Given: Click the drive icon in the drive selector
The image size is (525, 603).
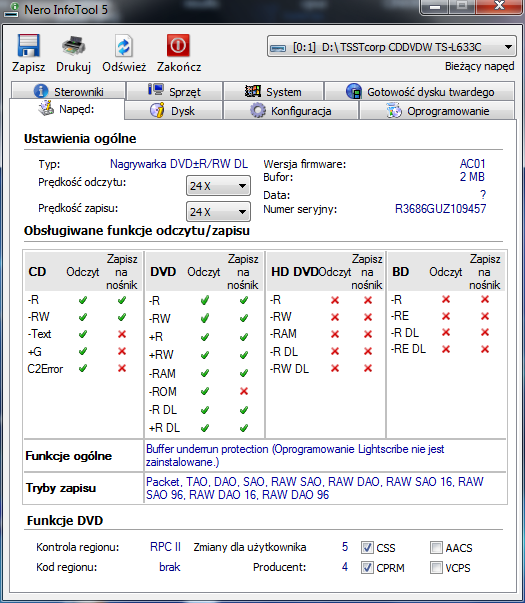Looking at the screenshot, I should point(278,48).
